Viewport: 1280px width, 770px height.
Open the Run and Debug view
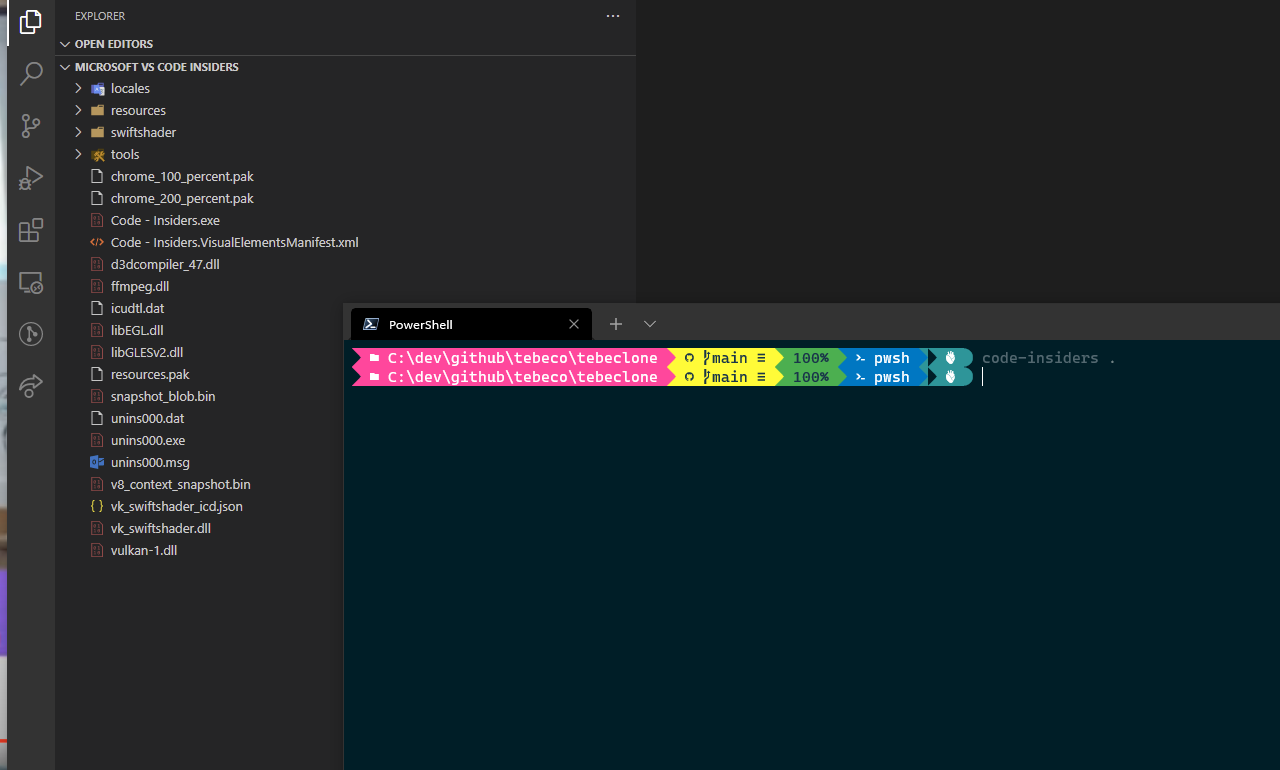click(x=30, y=178)
